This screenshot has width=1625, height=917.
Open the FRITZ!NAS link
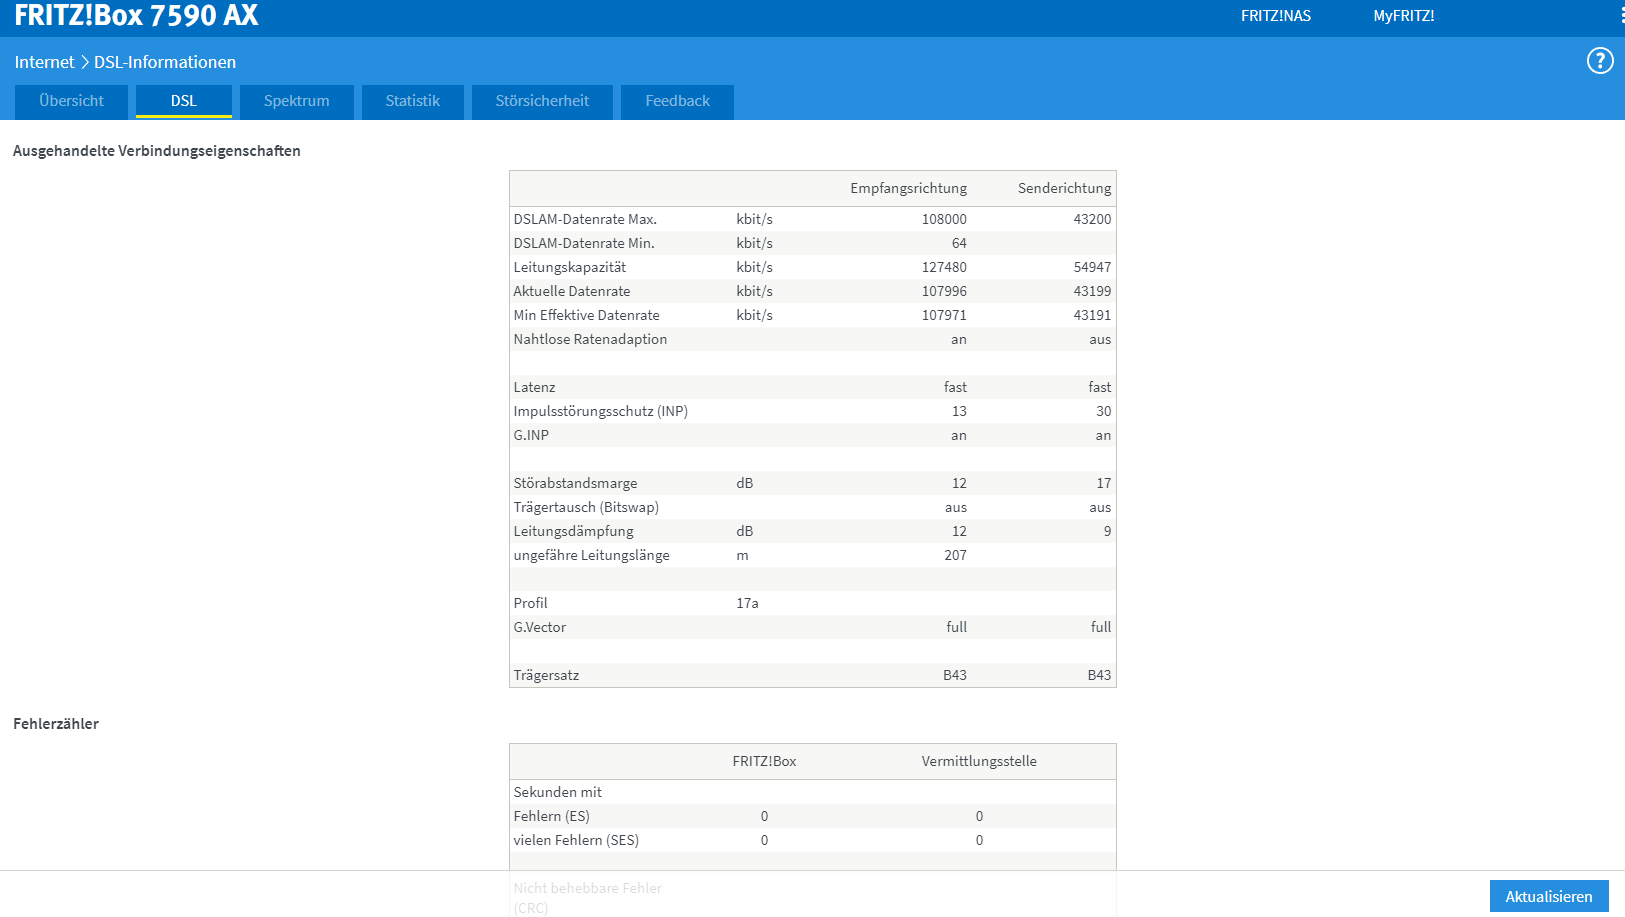click(1276, 16)
